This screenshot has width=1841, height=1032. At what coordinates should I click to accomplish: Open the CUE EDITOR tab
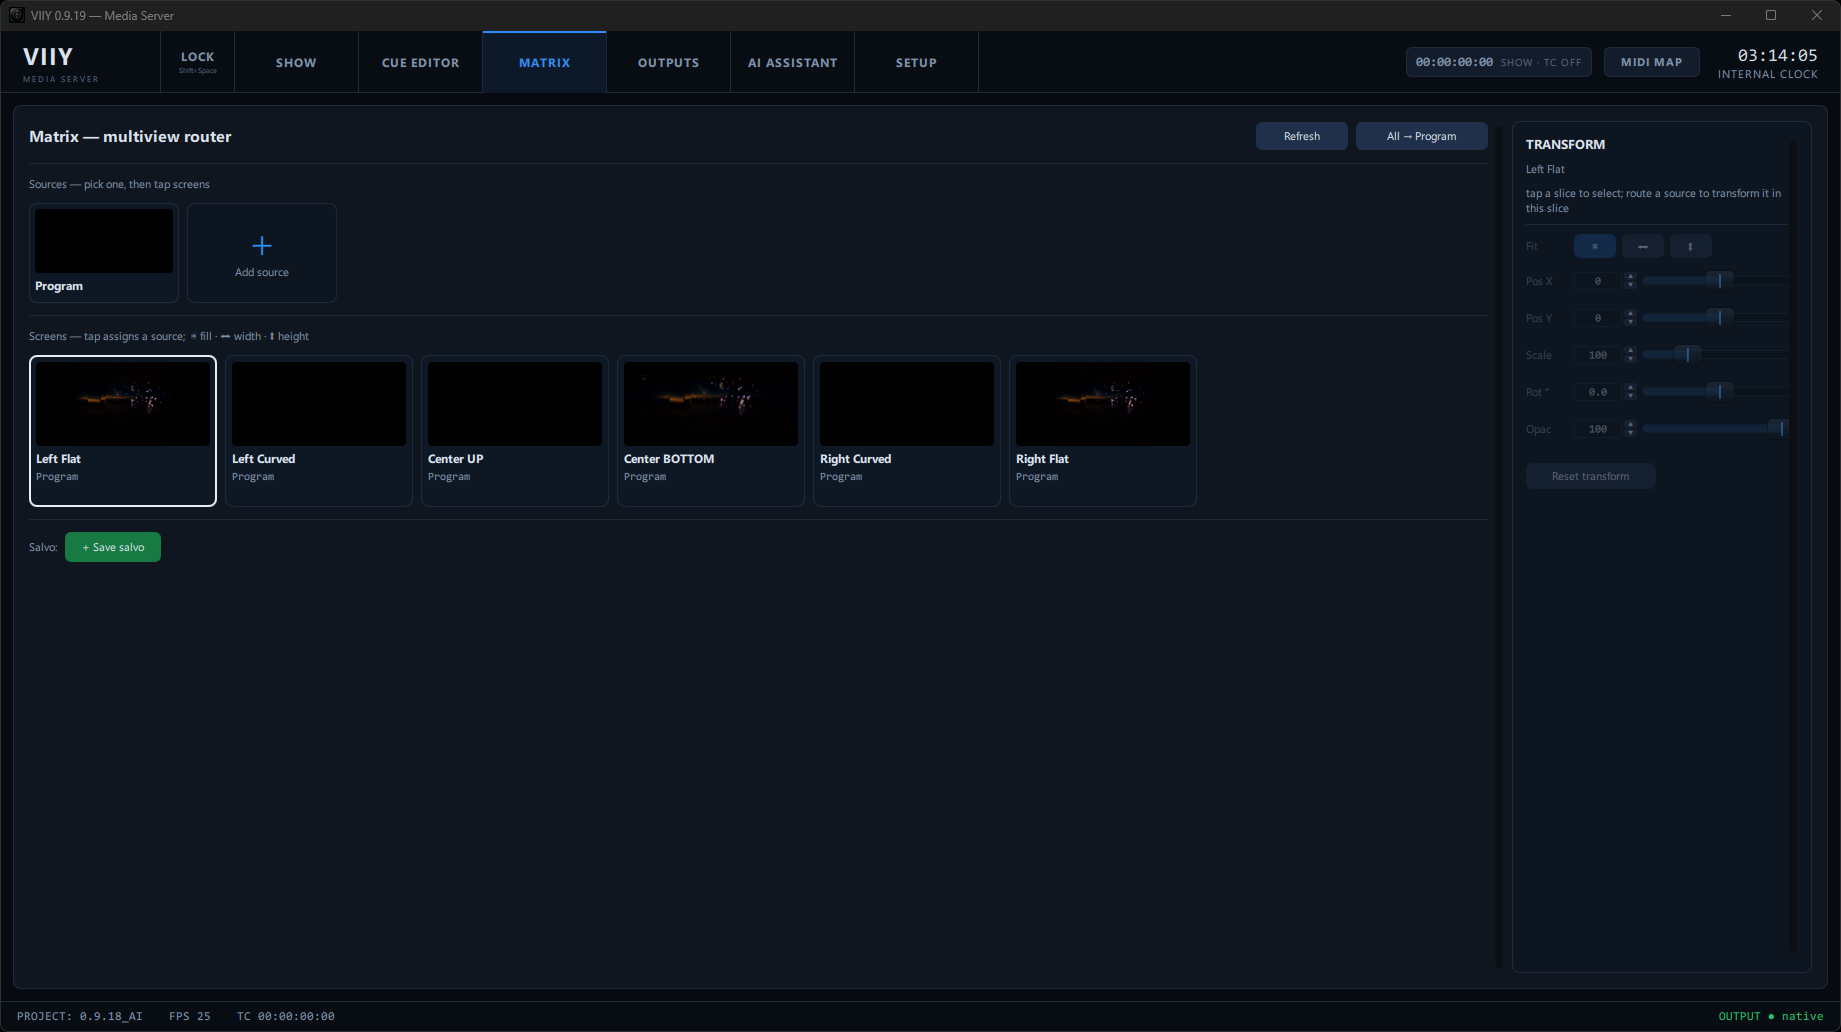click(420, 62)
